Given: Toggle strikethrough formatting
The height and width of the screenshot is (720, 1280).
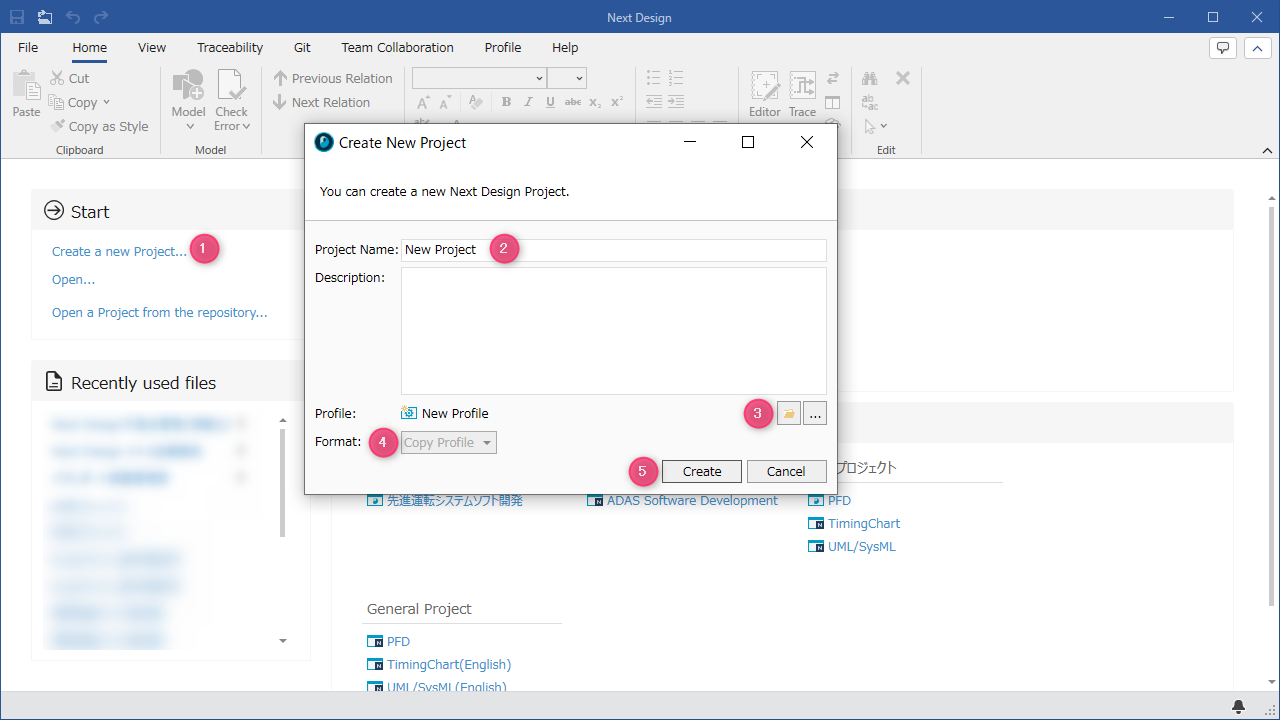Looking at the screenshot, I should tap(573, 102).
